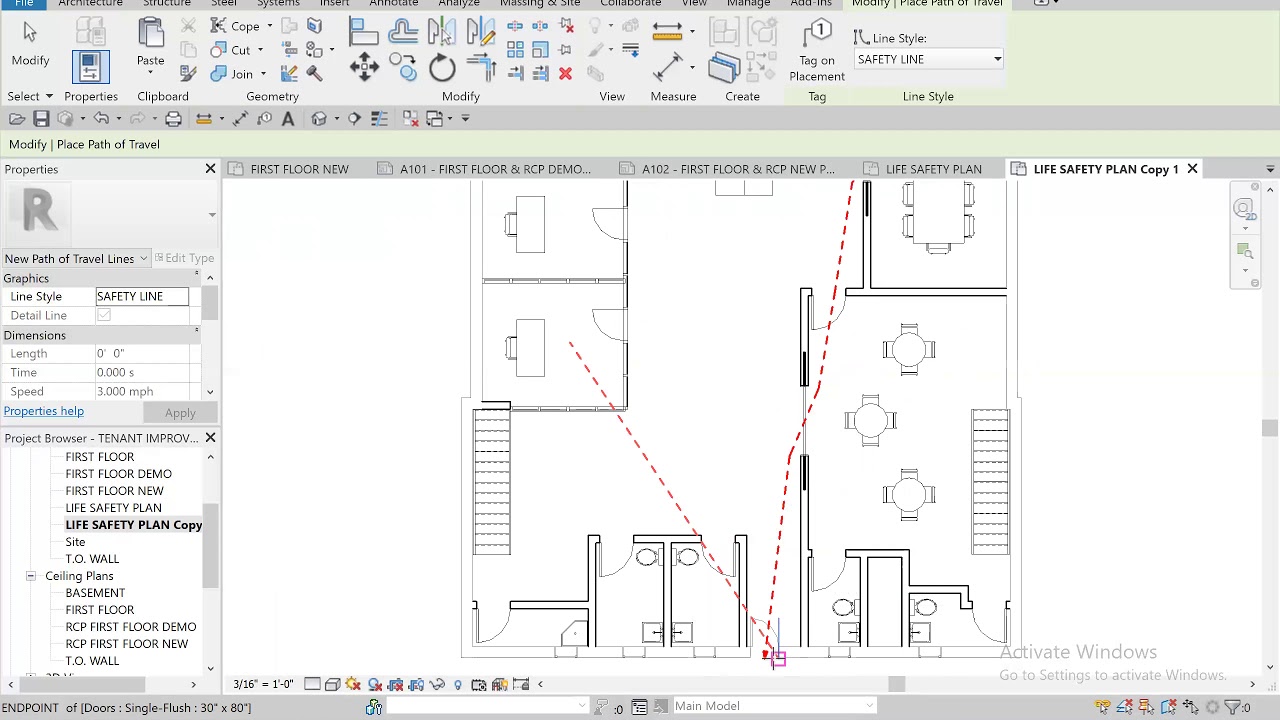Undo last action in Quick Access Toolbar
Screen dimensions: 1280x720
[101, 119]
